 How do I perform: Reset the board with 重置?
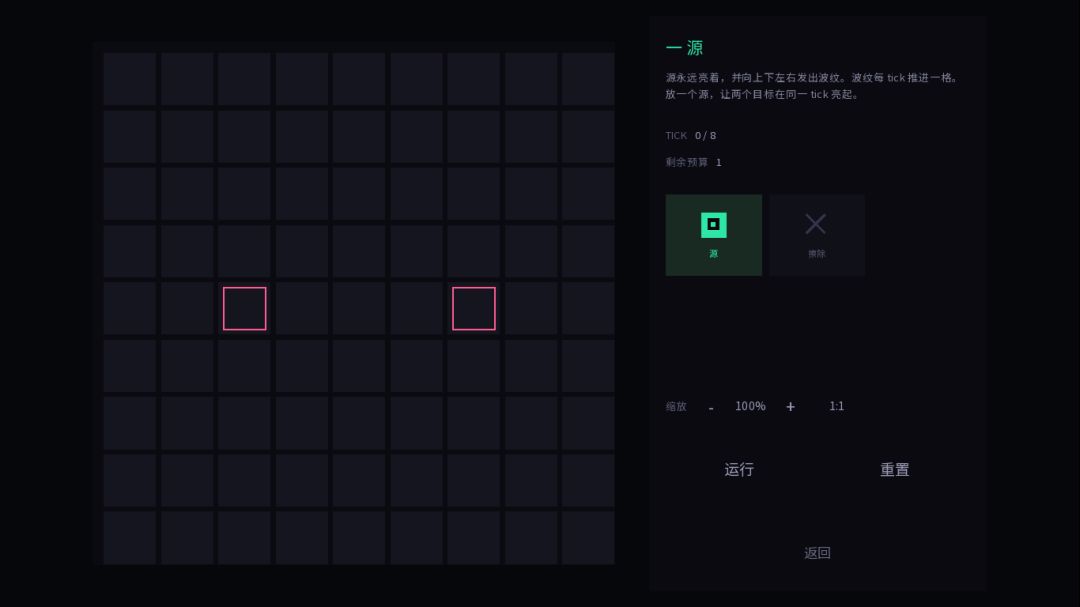pos(894,470)
